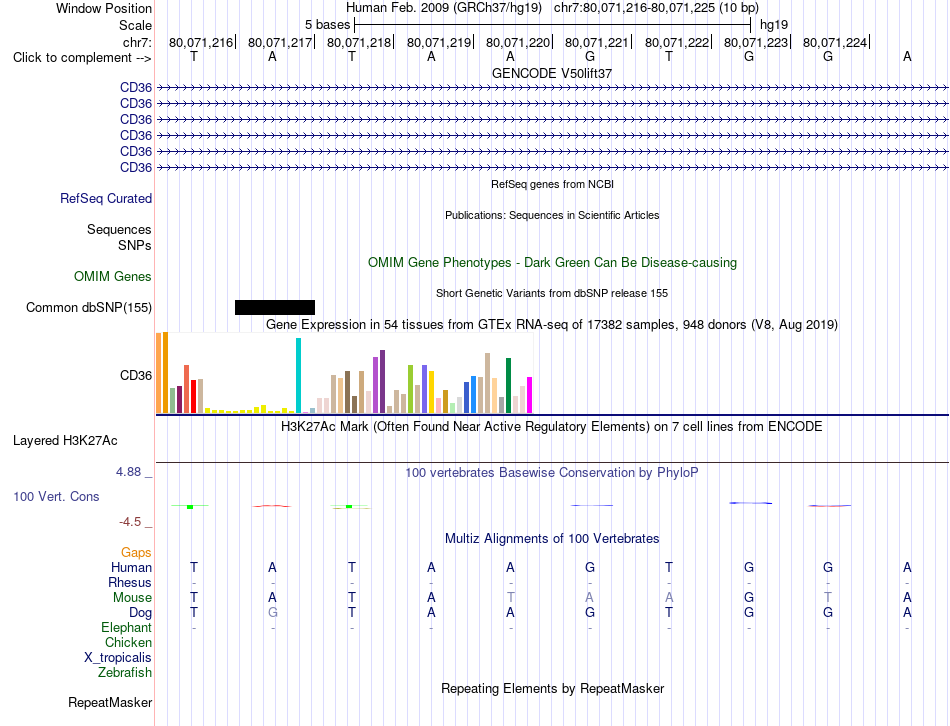Click the Sequences side label
The image size is (950, 726).
[x=119, y=230]
